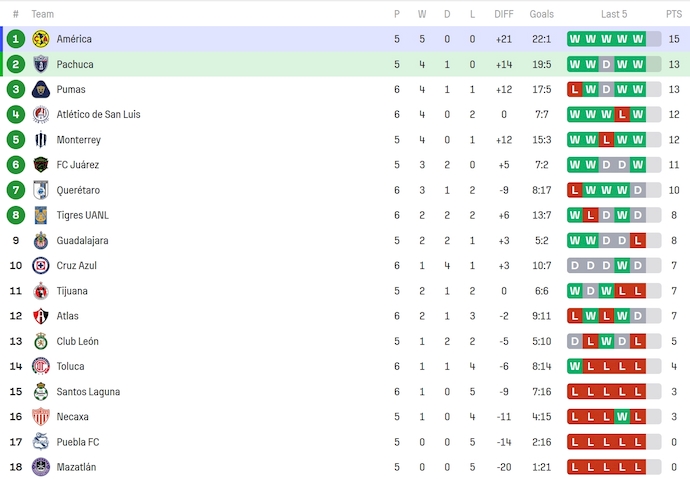The image size is (690, 479).
Task: Click the Necaxa striped shield icon
Action: point(40,417)
